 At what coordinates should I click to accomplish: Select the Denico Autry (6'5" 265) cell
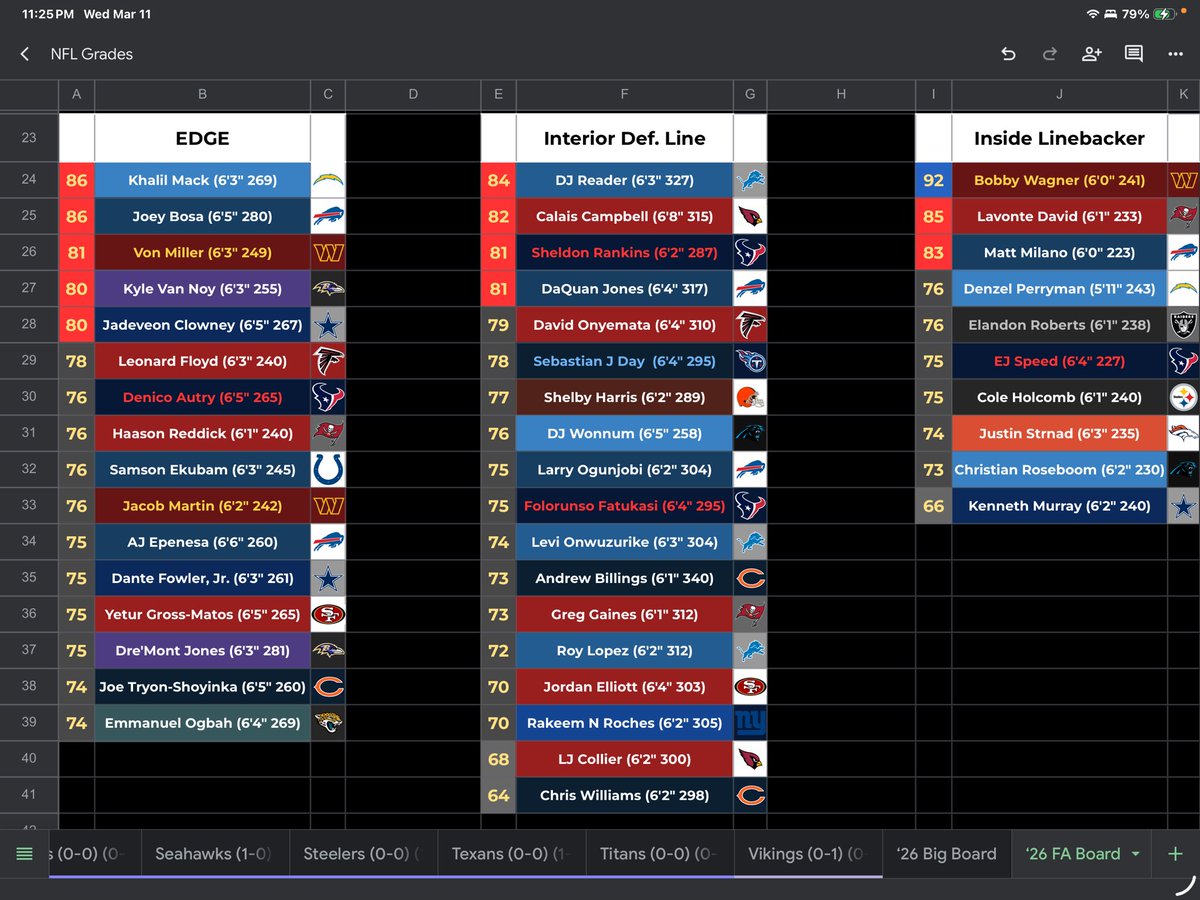(x=203, y=397)
